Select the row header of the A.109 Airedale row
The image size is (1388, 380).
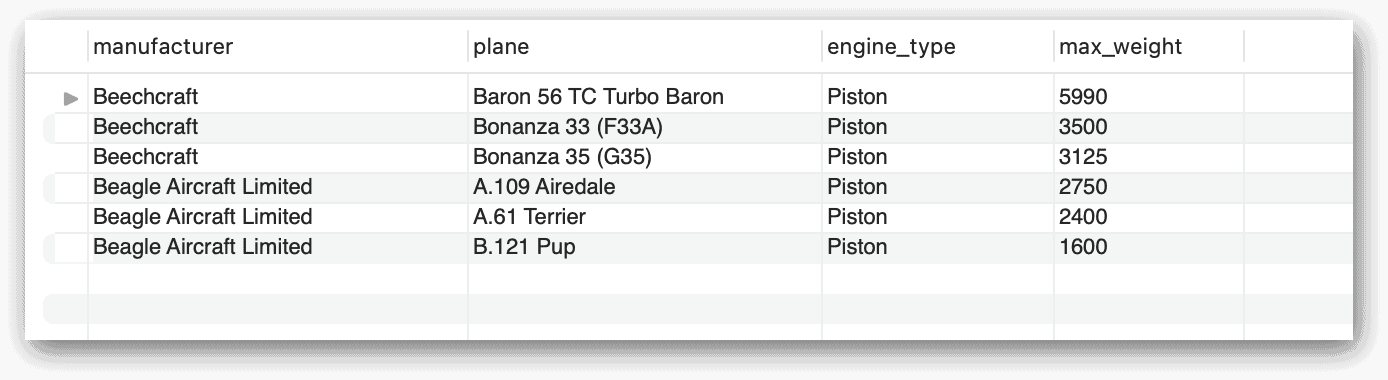pos(66,187)
